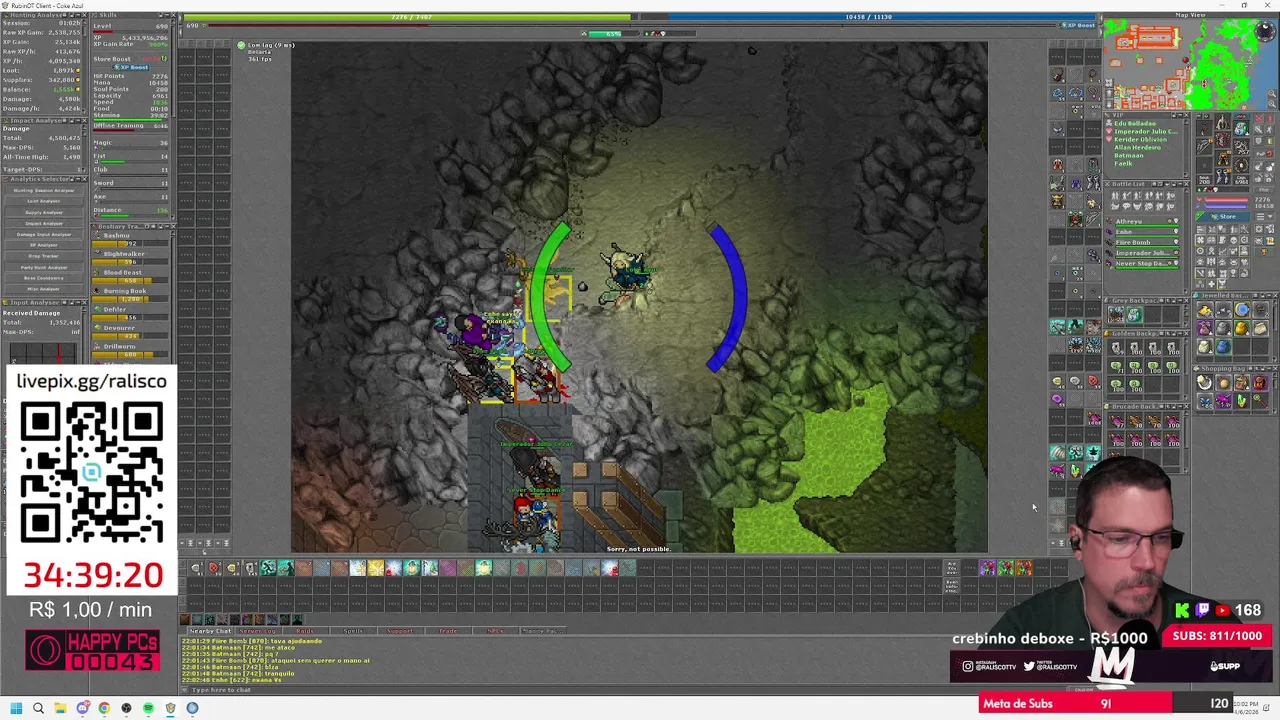
Task: Open Chrome from the taskbar
Action: coord(104,708)
